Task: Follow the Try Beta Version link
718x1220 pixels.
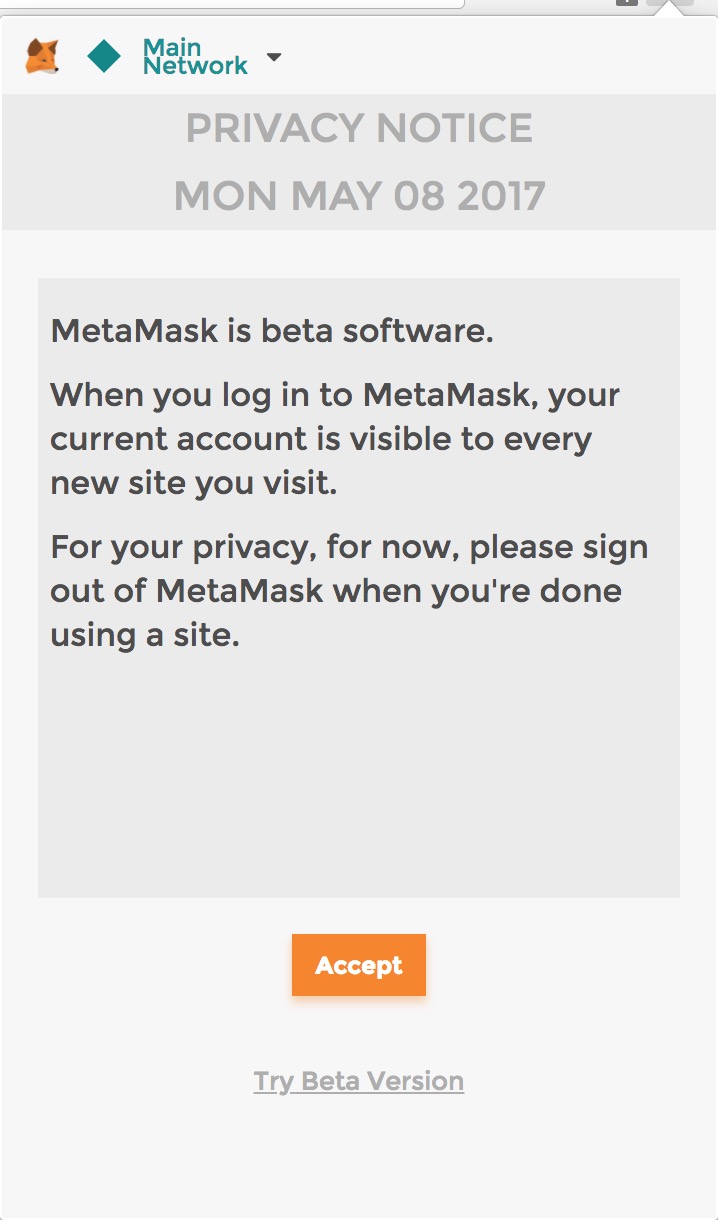Action: pos(359,1081)
